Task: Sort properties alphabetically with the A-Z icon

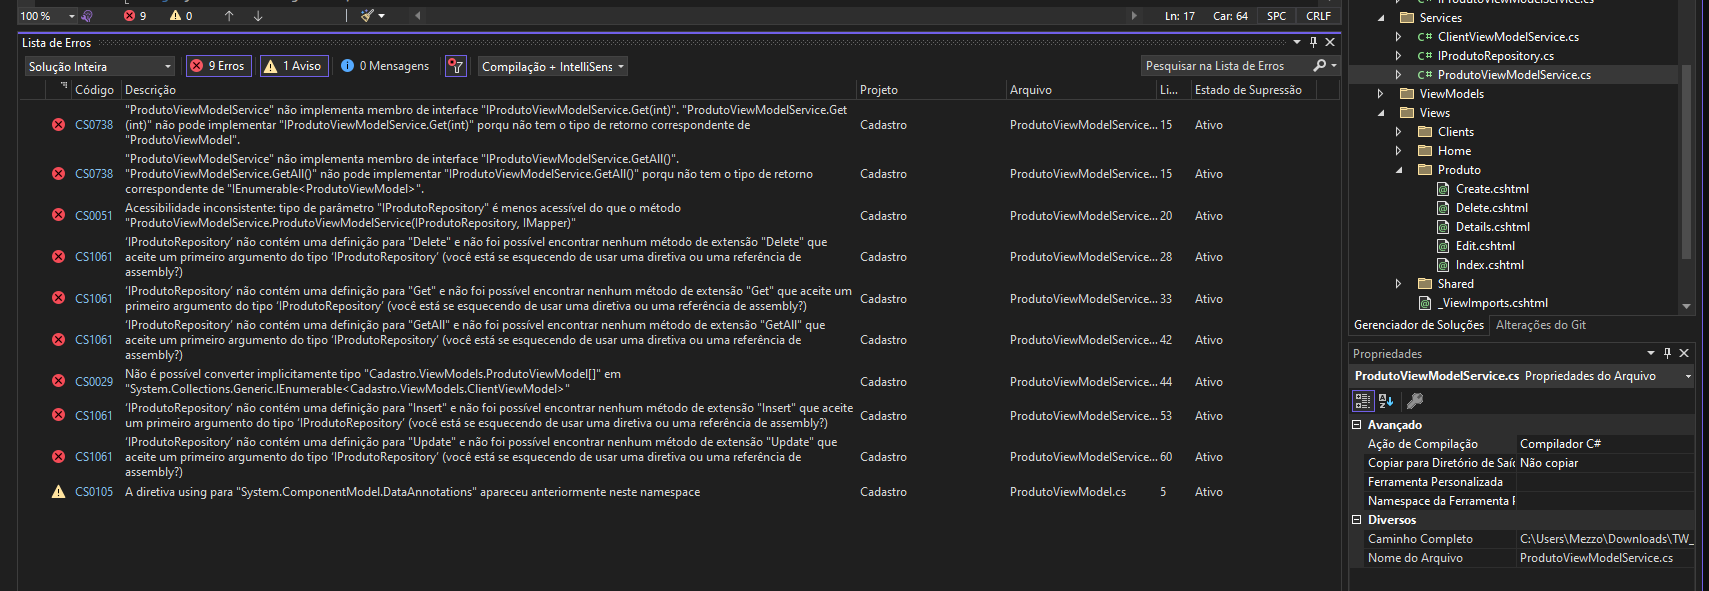Action: coord(1386,401)
